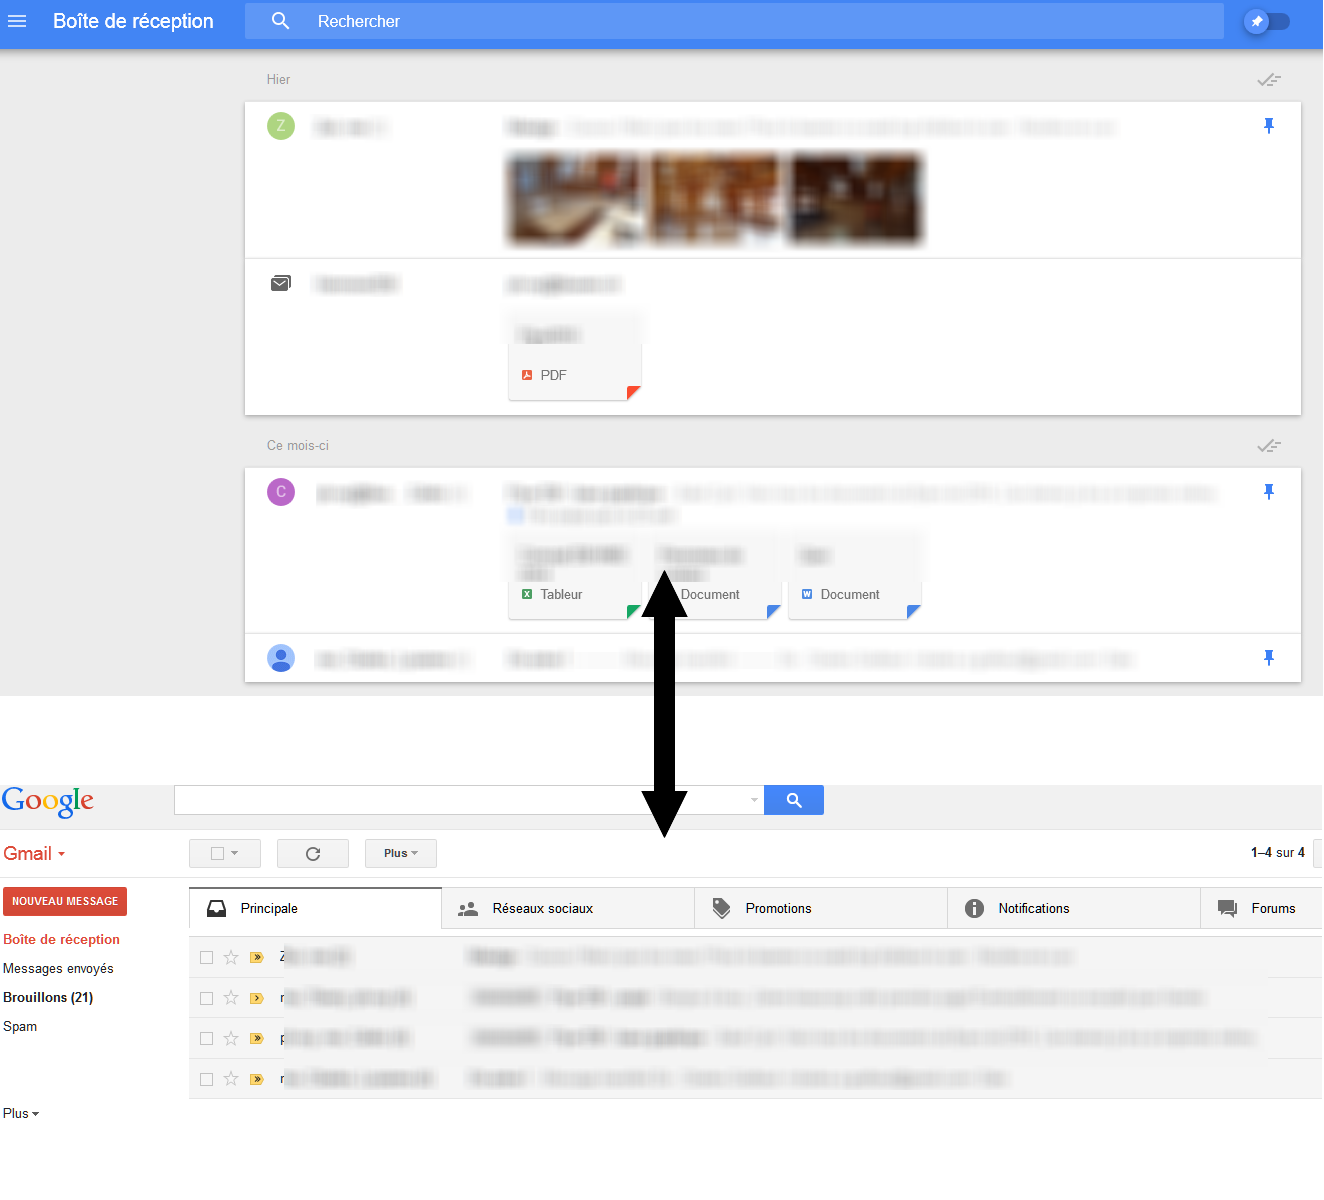Image resolution: width=1324 pixels, height=1200 pixels.
Task: Switch to the Principale tab
Action: (x=315, y=908)
